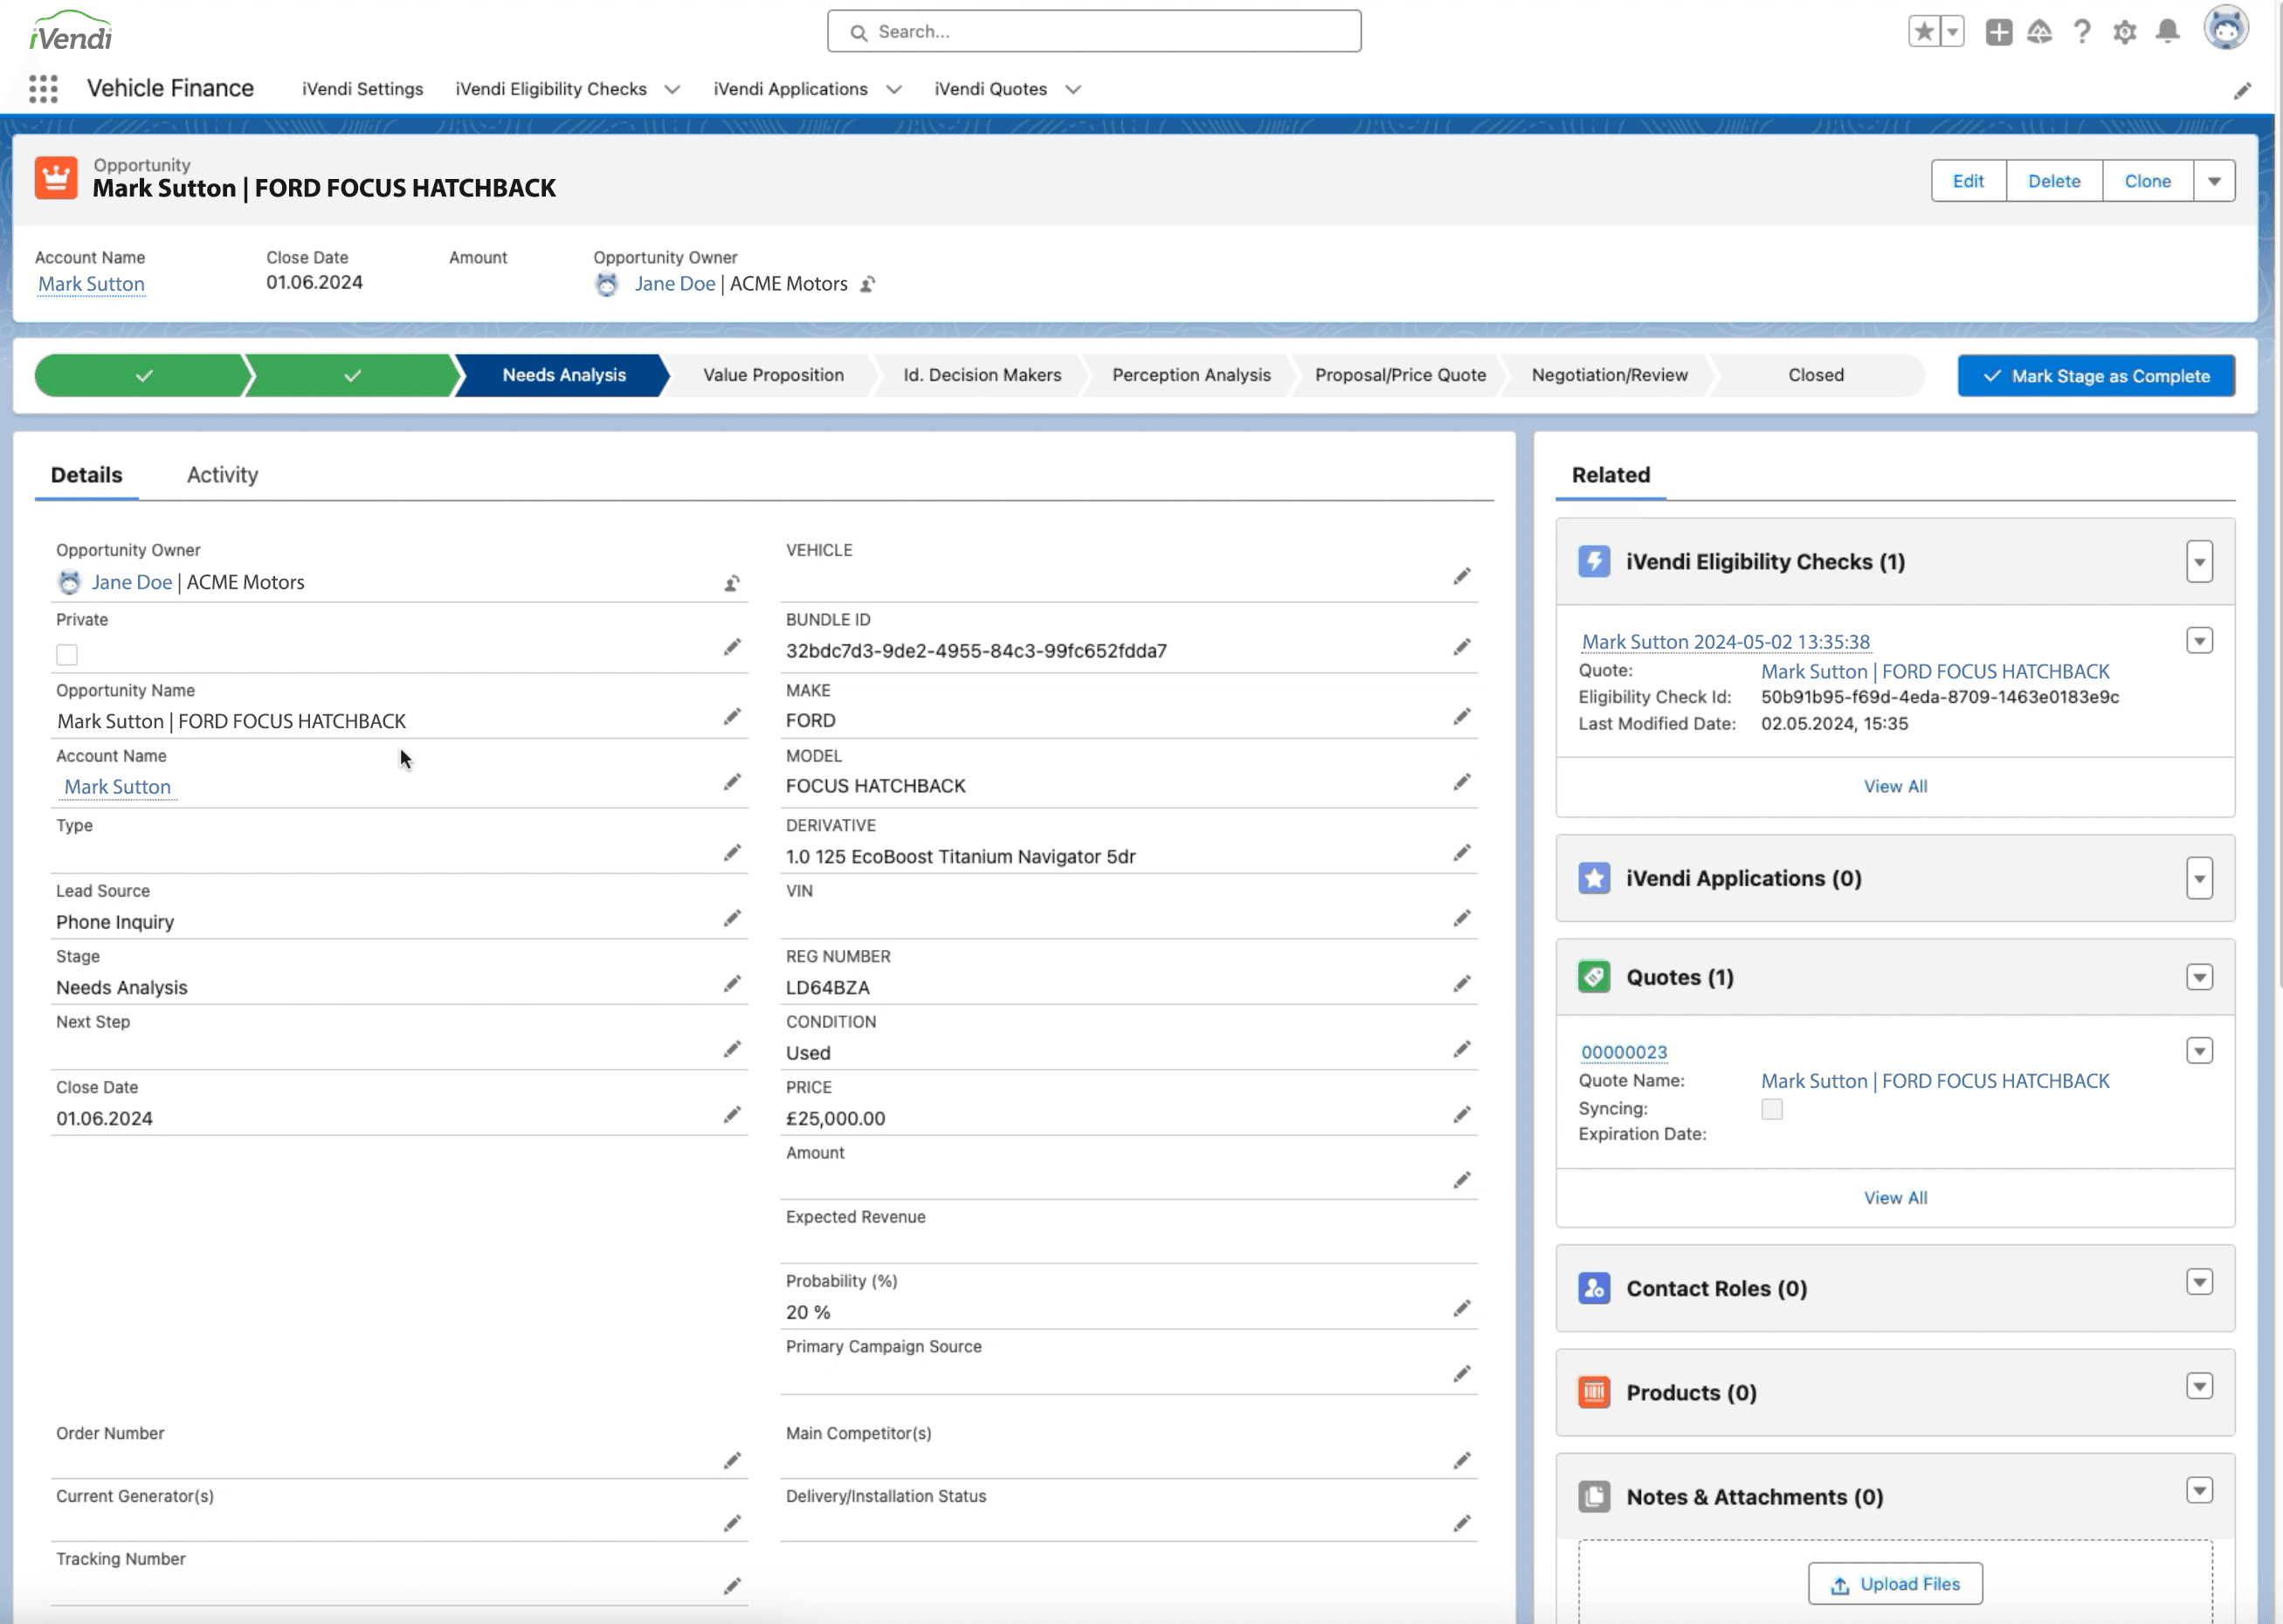Viewport: 2283px width, 1624px height.
Task: Open Mark Sutton account link in the header
Action: tap(91, 284)
